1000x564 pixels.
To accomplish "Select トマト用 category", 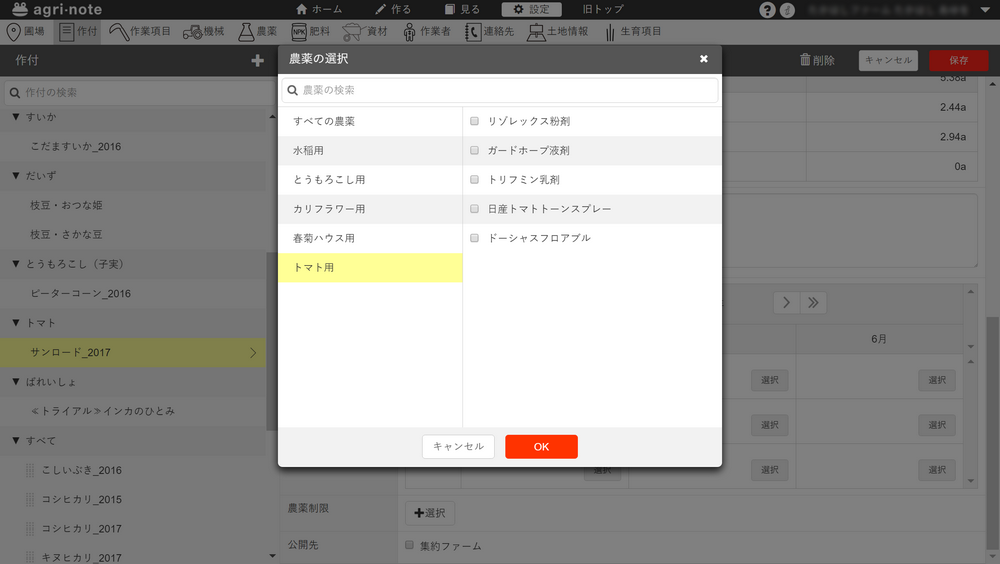I will [370, 268].
